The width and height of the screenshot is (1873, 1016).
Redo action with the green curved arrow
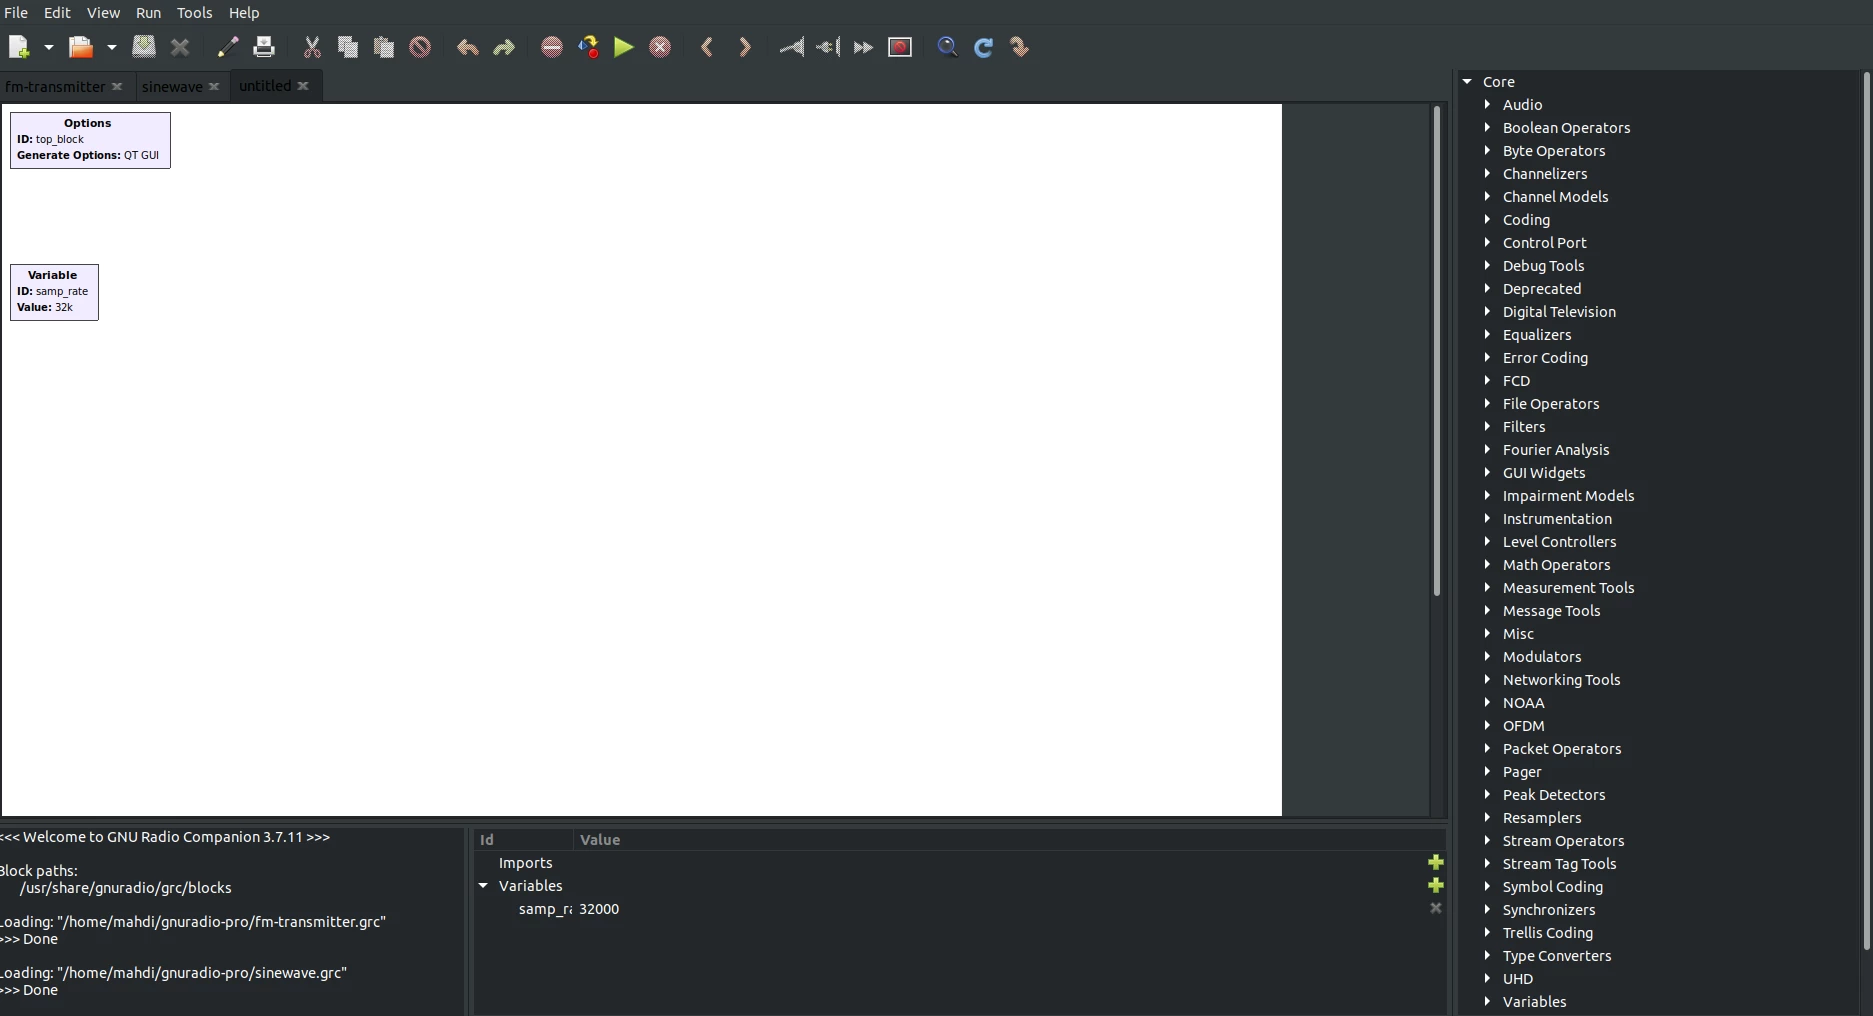[x=504, y=47]
